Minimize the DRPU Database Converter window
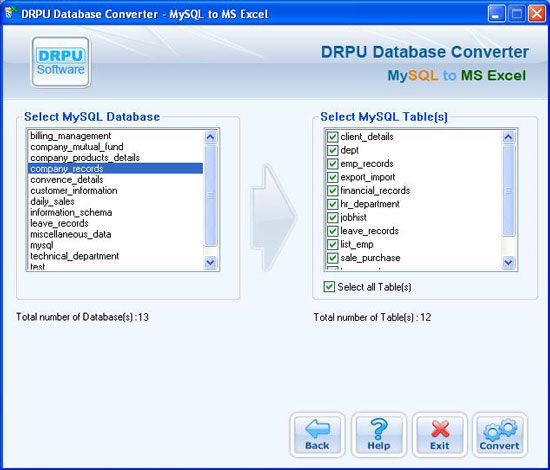550x470 pixels. [496, 14]
